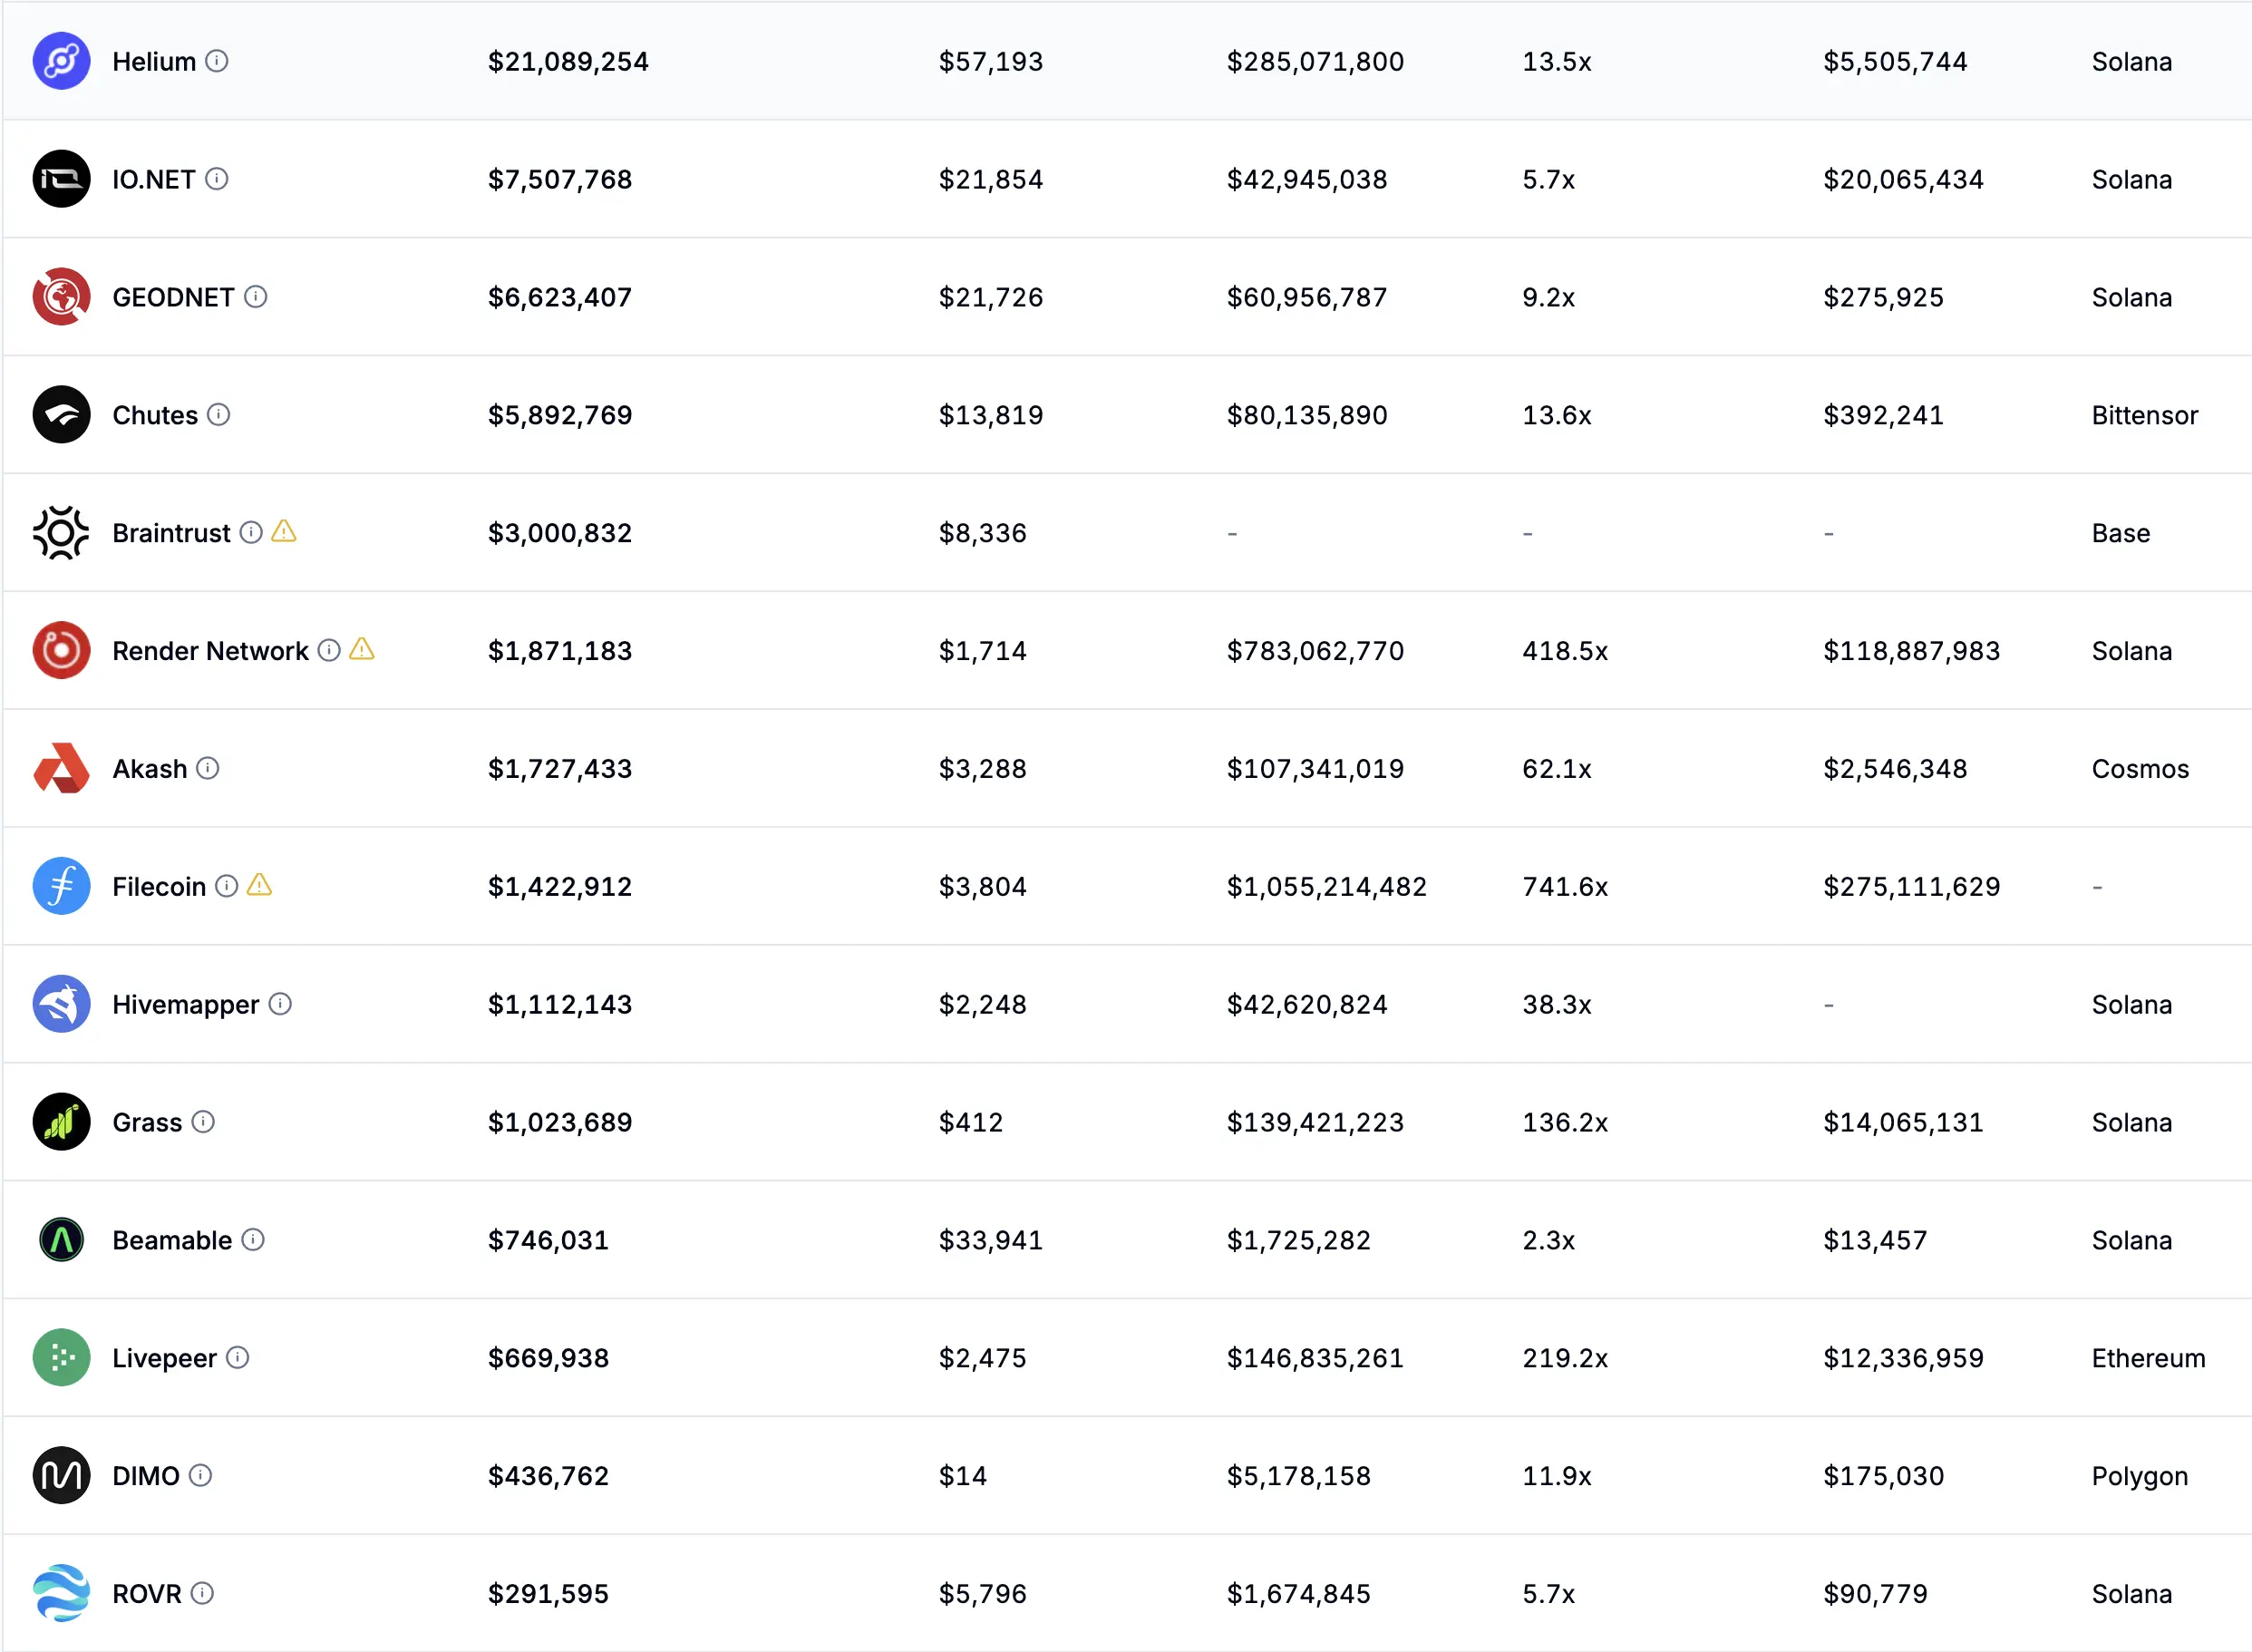Viewport: 2252px width, 1652px height.
Task: Click the Helium project logo
Action: [x=61, y=61]
